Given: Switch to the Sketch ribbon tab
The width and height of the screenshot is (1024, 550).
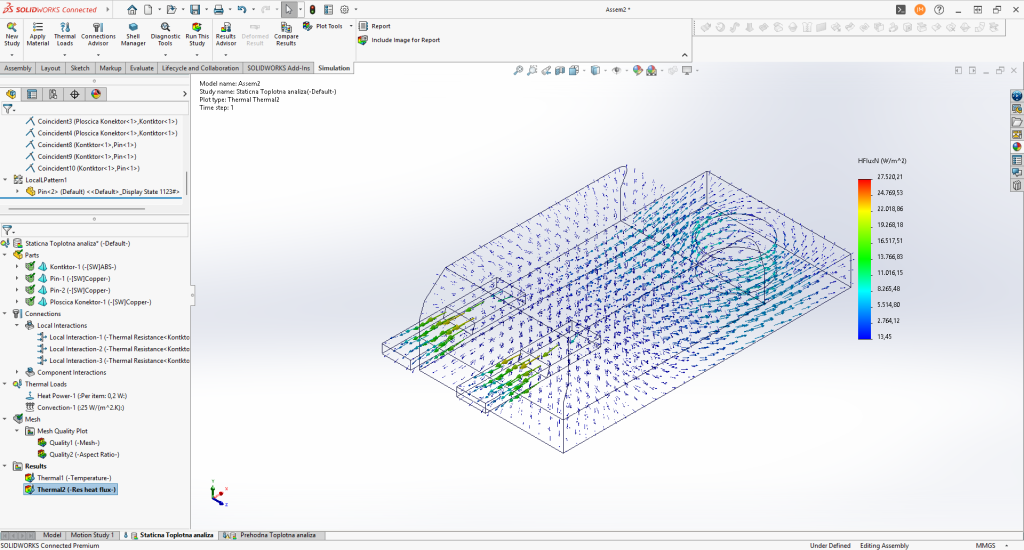Looking at the screenshot, I should tap(80, 68).
